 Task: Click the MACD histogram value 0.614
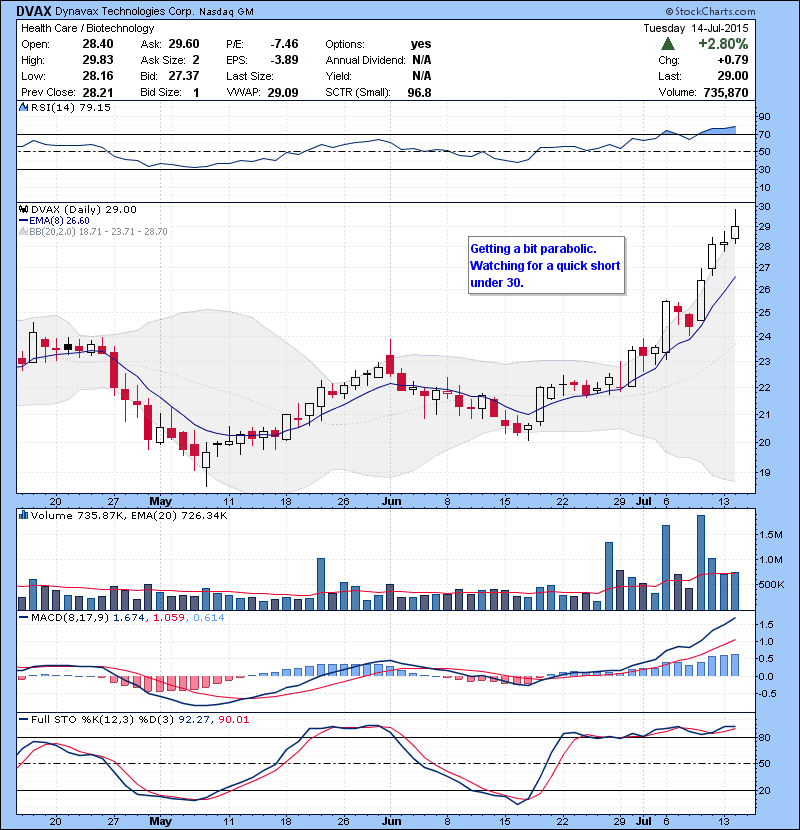209,618
